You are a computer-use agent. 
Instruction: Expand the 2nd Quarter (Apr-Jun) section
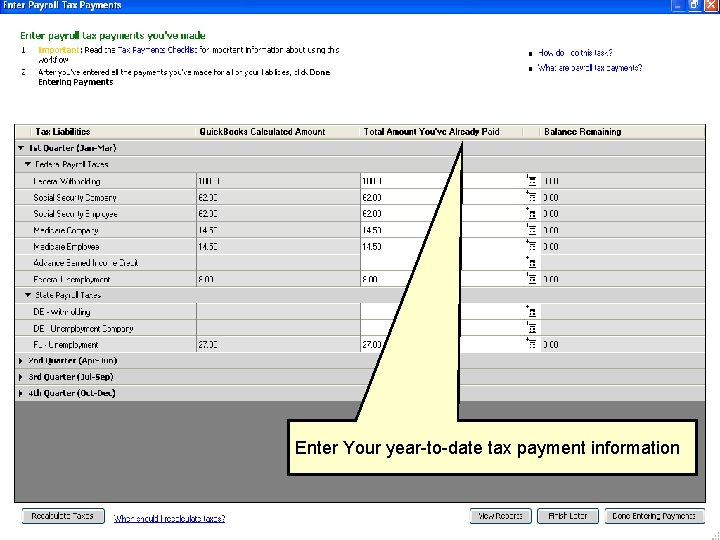coord(21,361)
